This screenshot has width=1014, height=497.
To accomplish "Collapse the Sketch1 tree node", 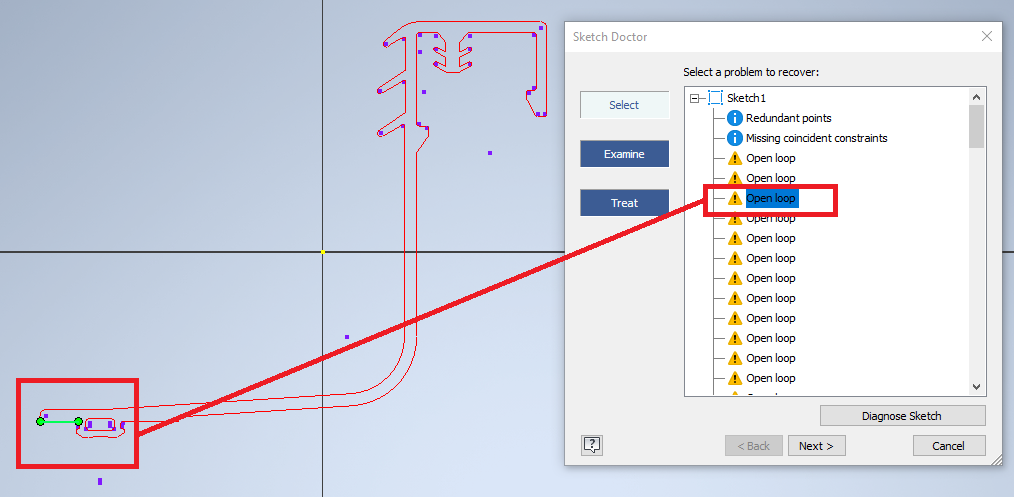I will [x=695, y=99].
